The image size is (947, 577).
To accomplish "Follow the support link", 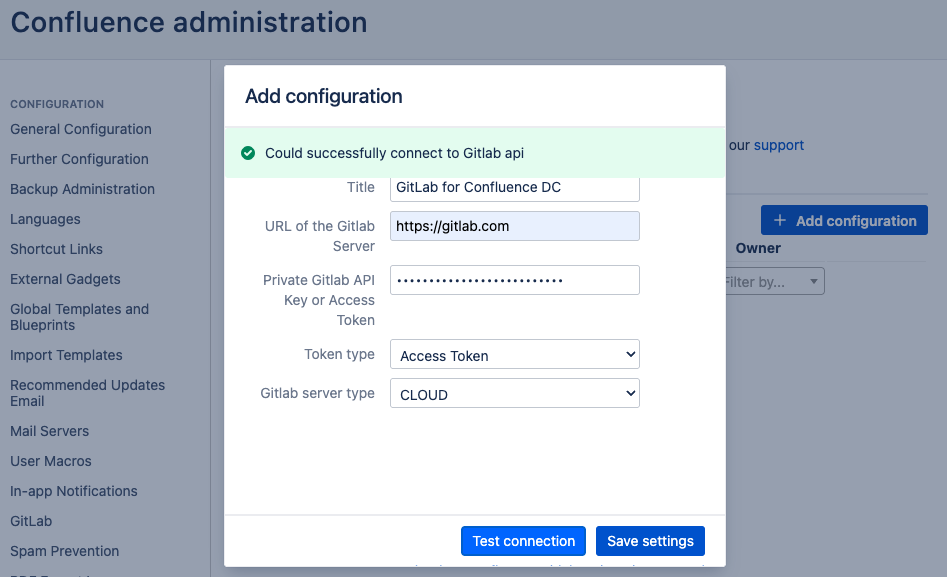I will click(x=778, y=145).
